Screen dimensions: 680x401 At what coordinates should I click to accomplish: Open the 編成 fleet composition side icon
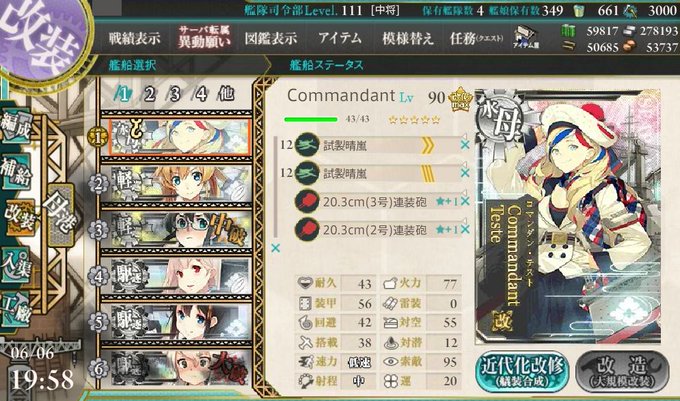[x=16, y=126]
